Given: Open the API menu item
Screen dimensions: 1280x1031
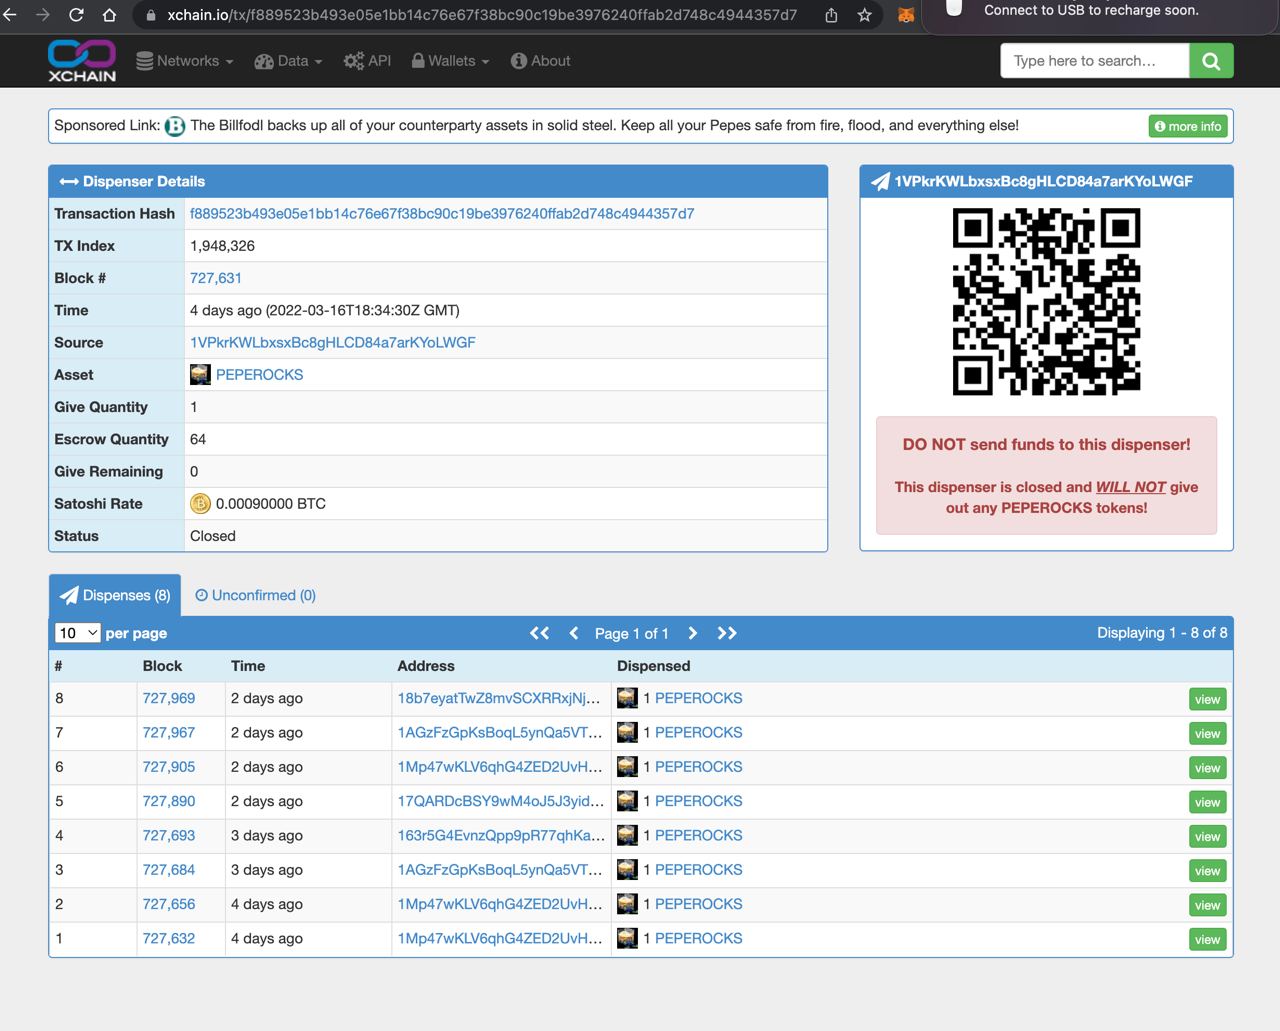Looking at the screenshot, I should pos(367,61).
